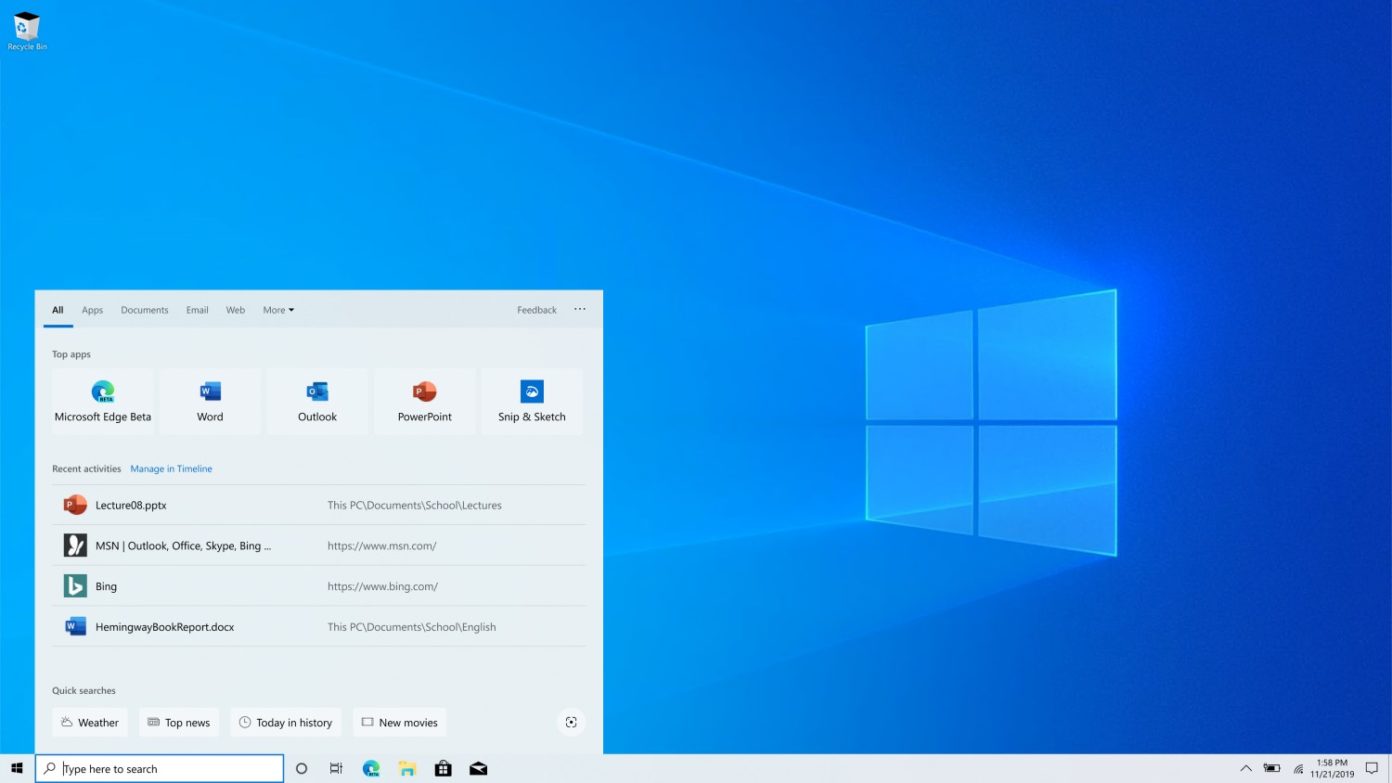
Task: Open Manage in Timeline
Action: (x=170, y=468)
